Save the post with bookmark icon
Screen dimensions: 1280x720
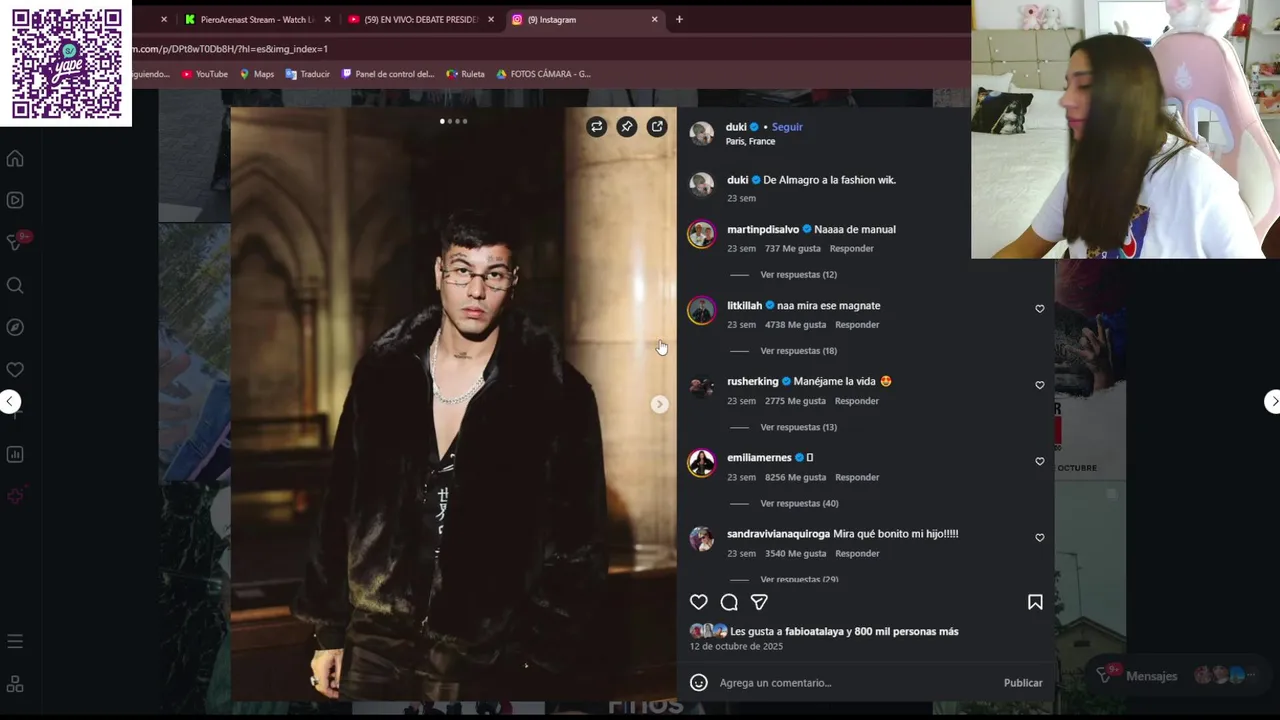click(x=1035, y=602)
